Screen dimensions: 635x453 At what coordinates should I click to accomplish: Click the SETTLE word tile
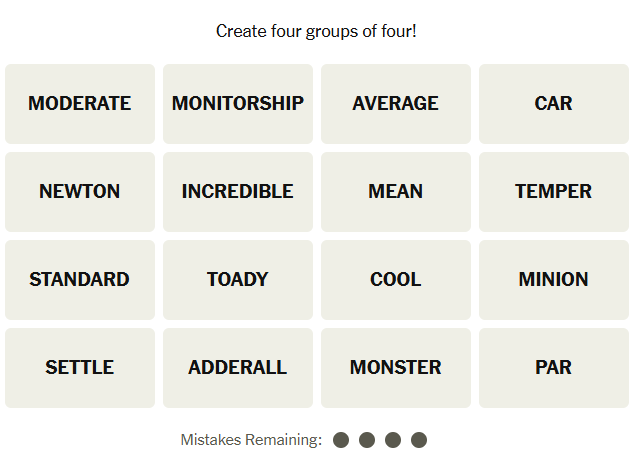[80, 368]
